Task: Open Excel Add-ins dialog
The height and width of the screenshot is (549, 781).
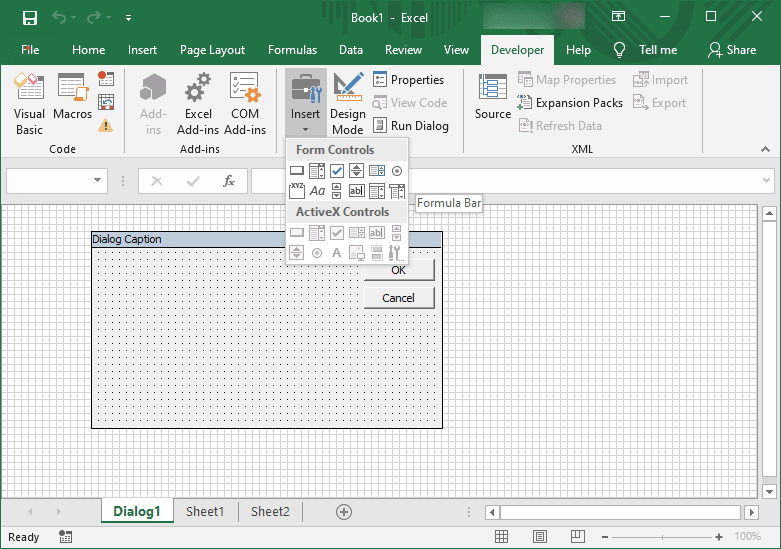Action: coord(198,104)
